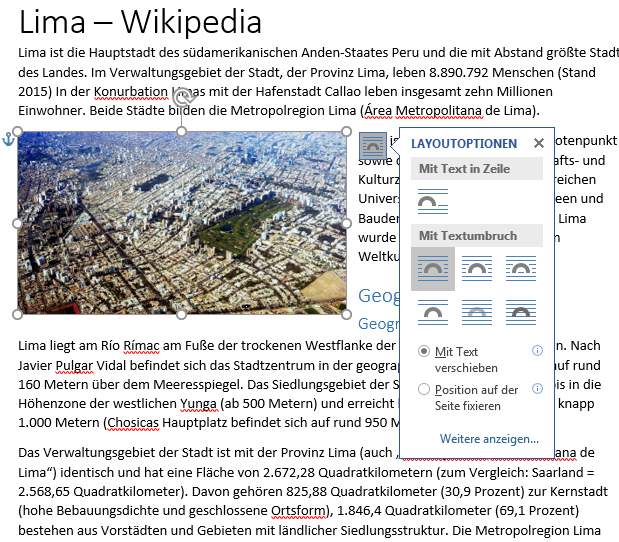619x542 pixels.
Task: Click the underlined word 'Ortsform'
Action: click(299, 511)
